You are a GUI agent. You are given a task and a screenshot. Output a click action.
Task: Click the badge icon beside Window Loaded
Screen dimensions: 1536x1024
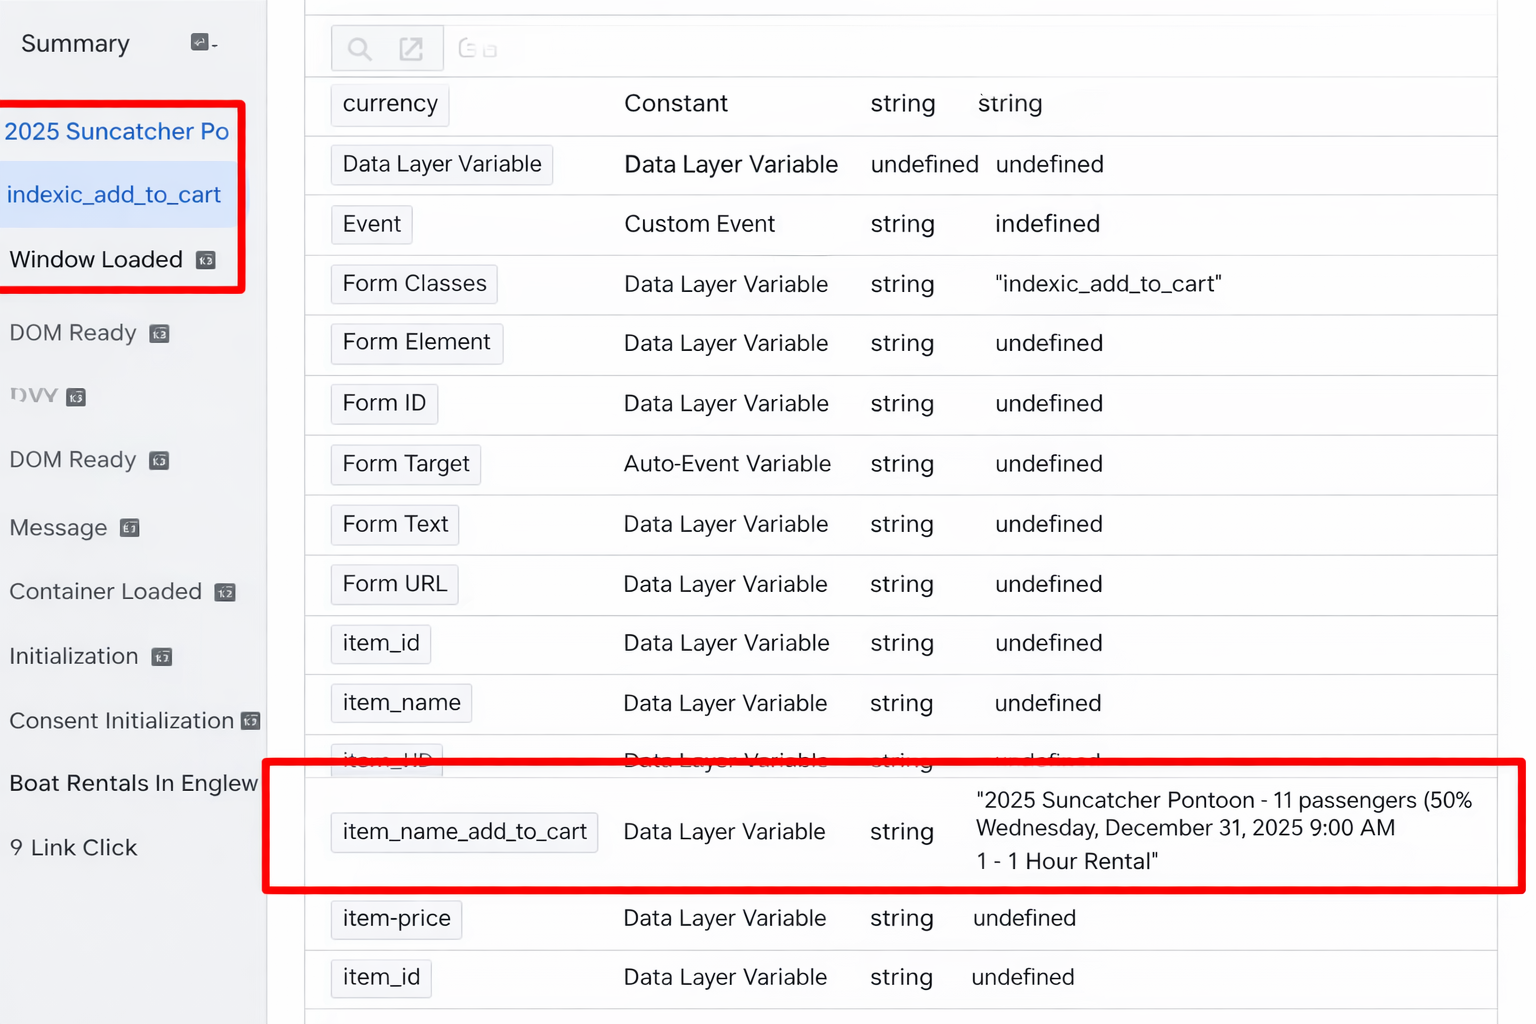click(x=206, y=260)
